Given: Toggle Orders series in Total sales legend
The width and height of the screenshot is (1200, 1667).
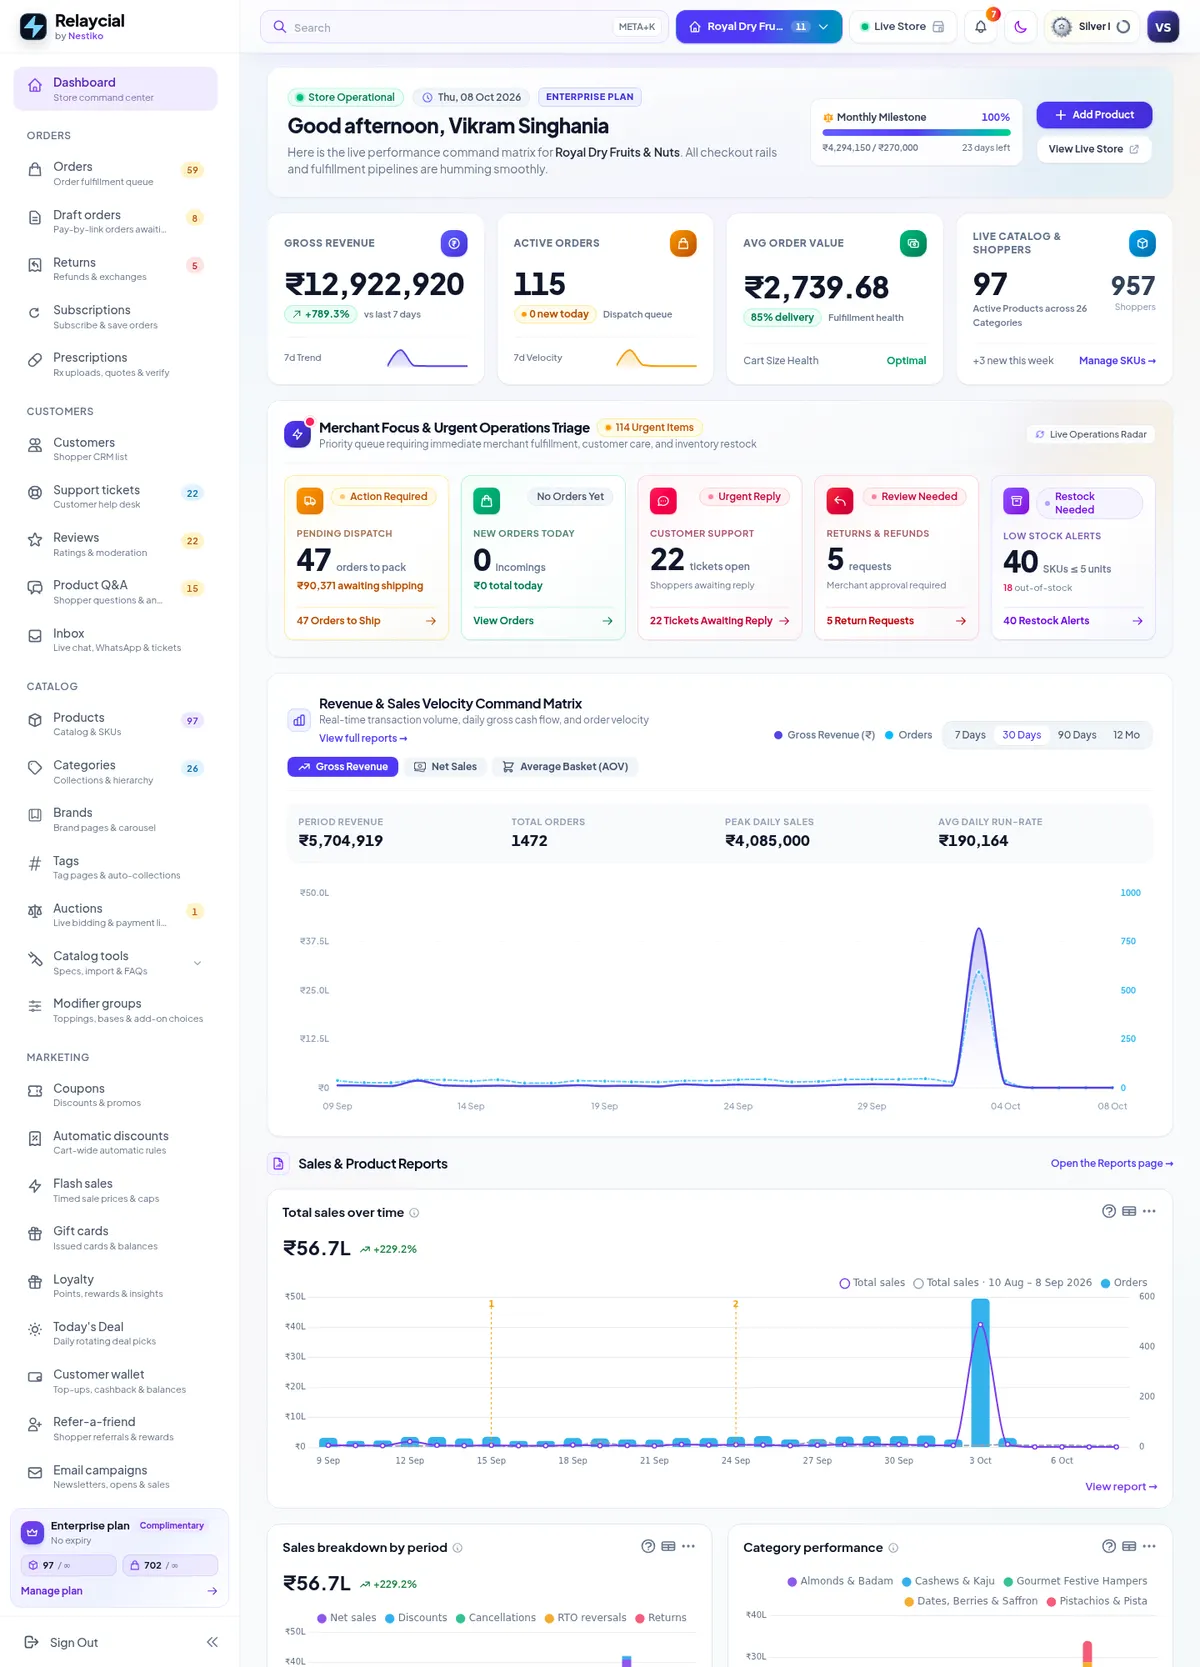Looking at the screenshot, I should pyautogui.click(x=1124, y=1283).
